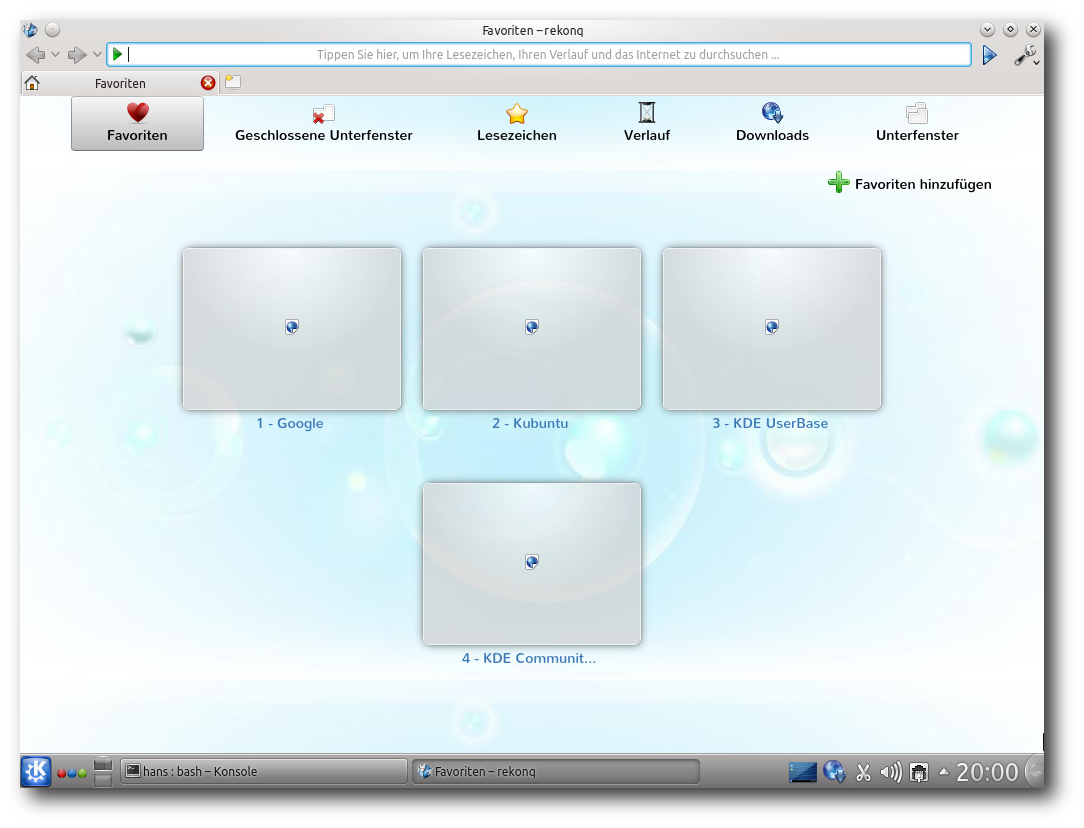Select the Favoriten browser tab
Screen dimensions: 1084x828
(x=120, y=83)
